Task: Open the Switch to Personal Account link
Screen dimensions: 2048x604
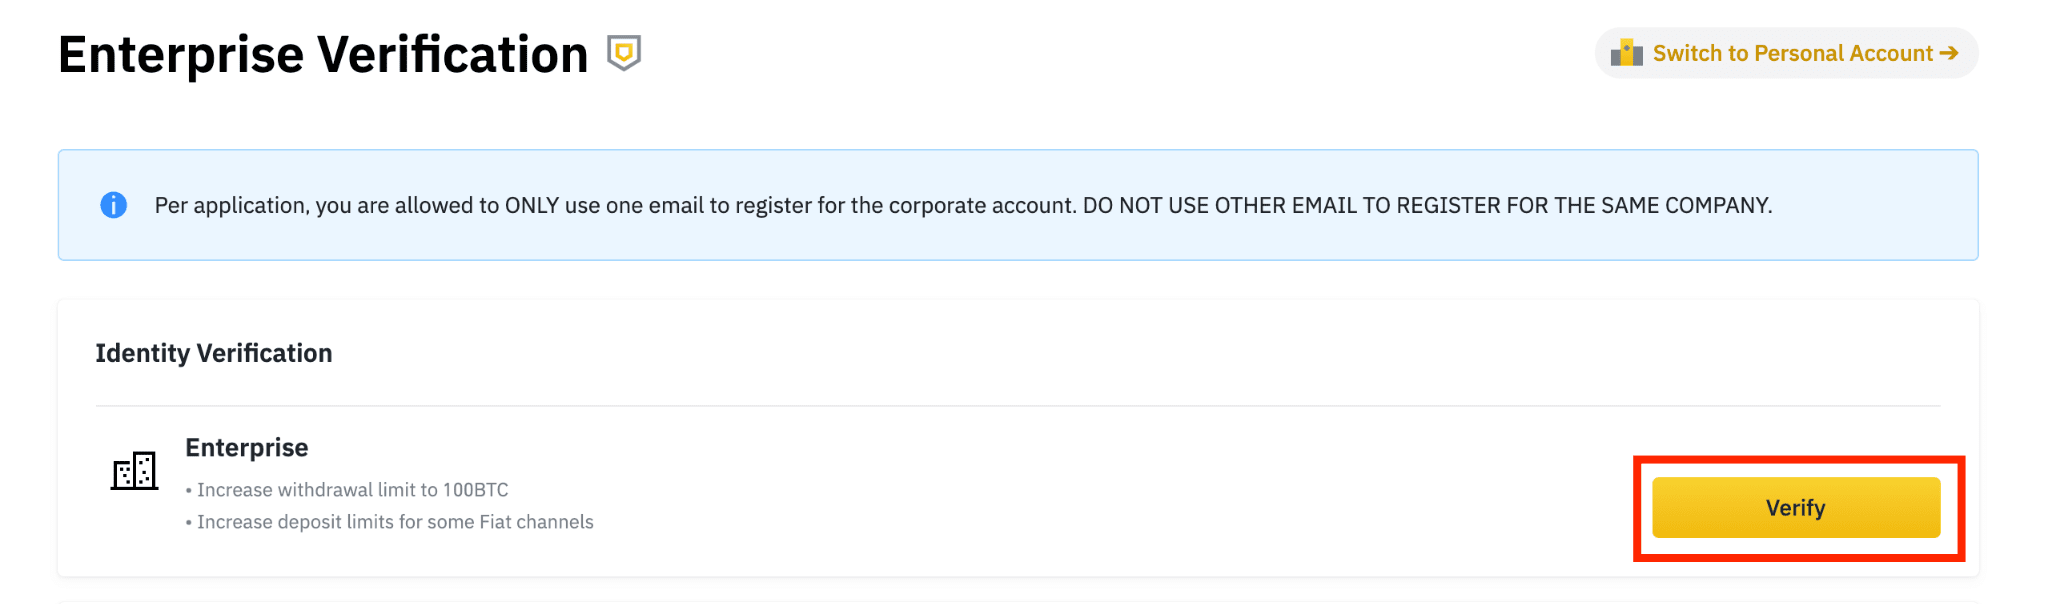Action: (x=1787, y=53)
